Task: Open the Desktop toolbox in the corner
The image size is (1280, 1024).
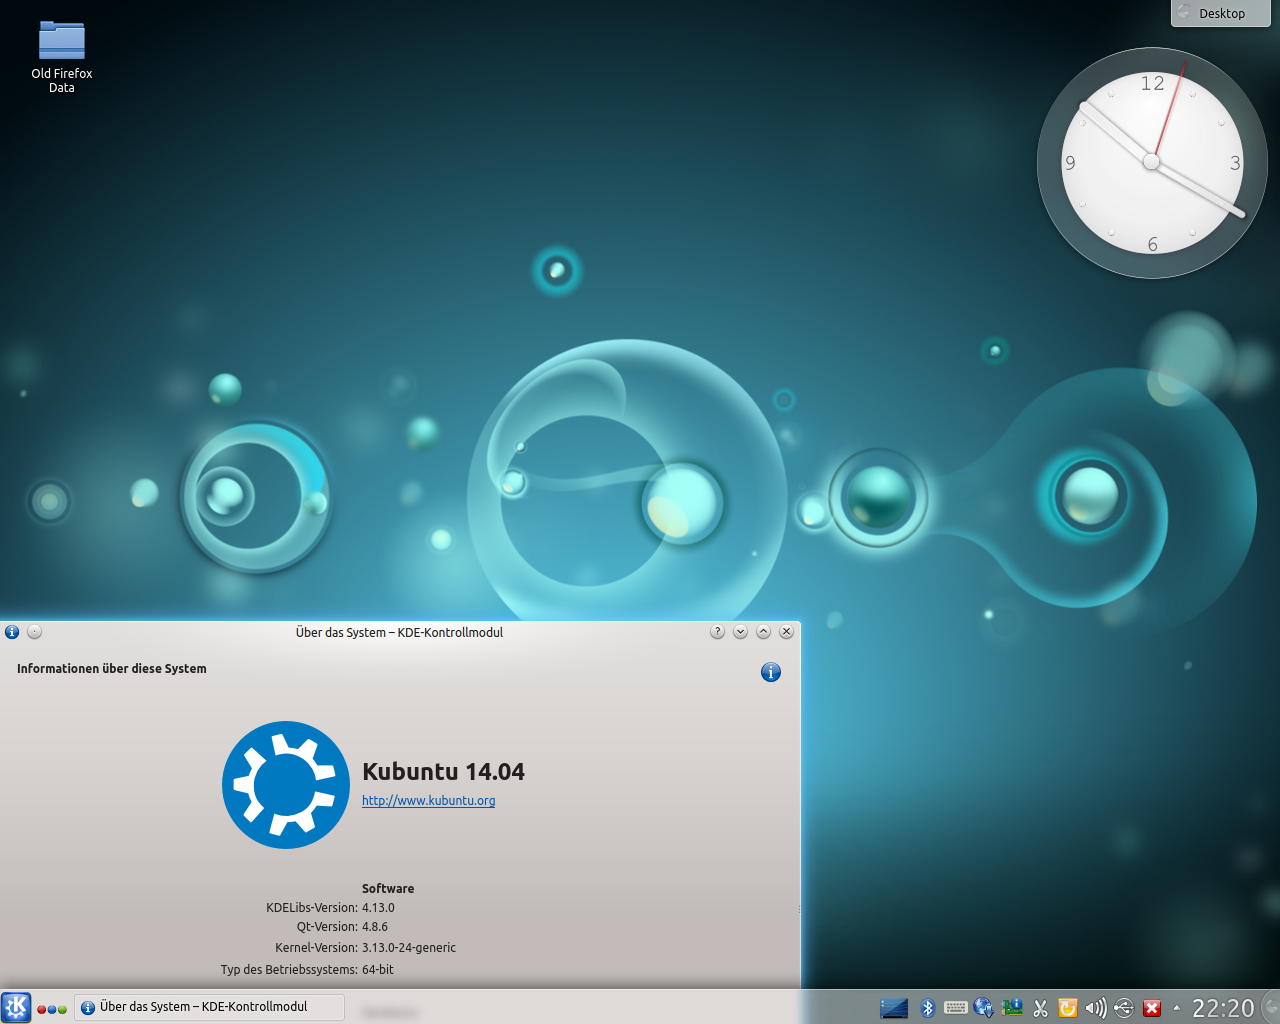Action: [1220, 13]
